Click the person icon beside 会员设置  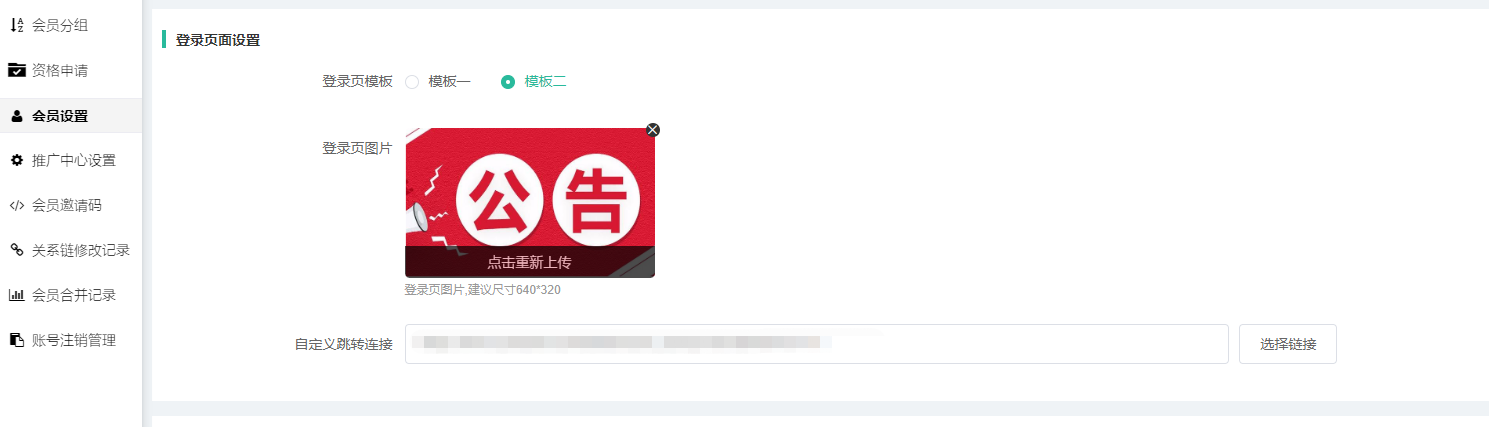(x=16, y=116)
